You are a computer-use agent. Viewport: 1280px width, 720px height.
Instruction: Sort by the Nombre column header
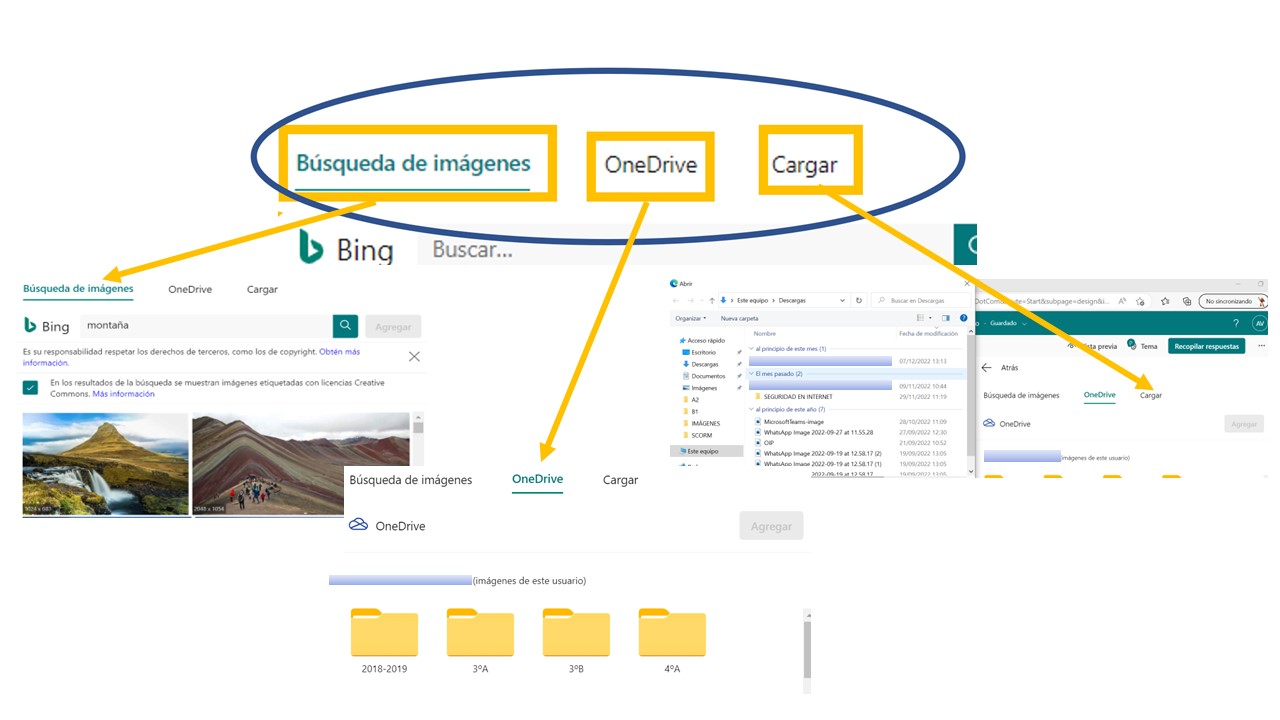click(765, 334)
